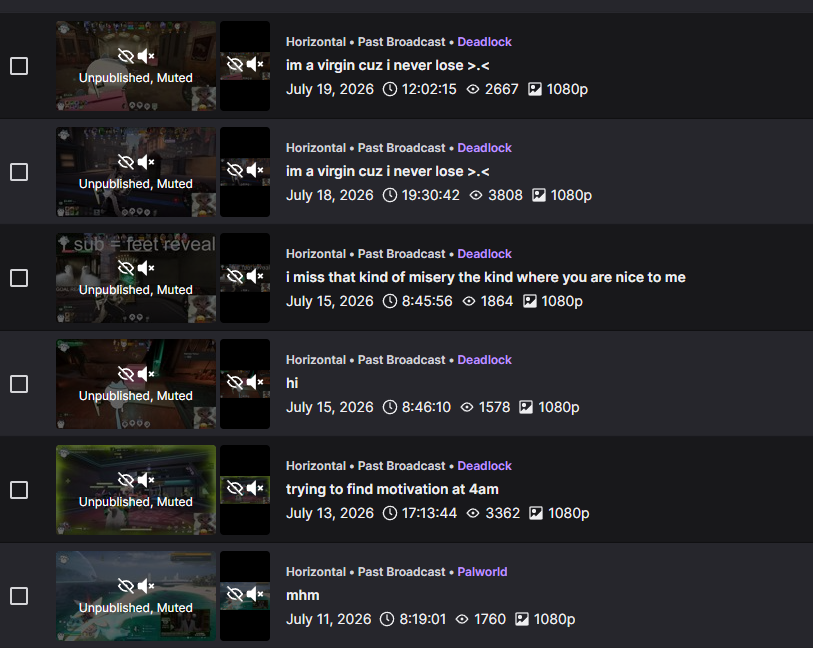Click the views eye icon next to 3808

(x=476, y=195)
